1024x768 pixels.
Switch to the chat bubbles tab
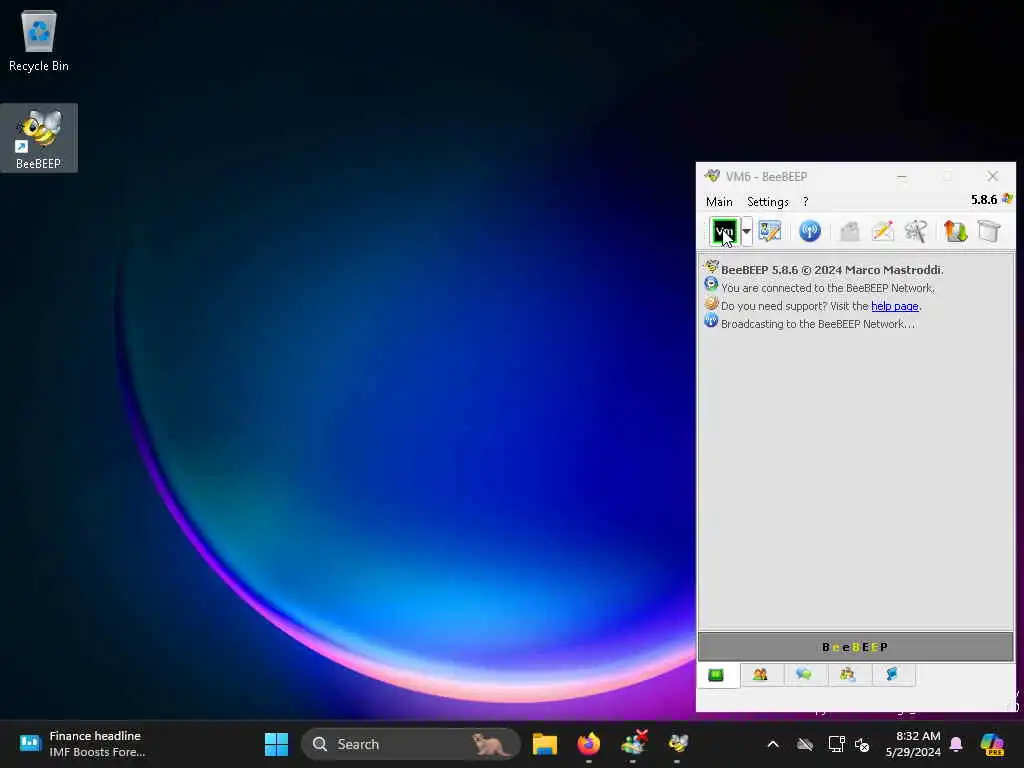pyautogui.click(x=804, y=675)
